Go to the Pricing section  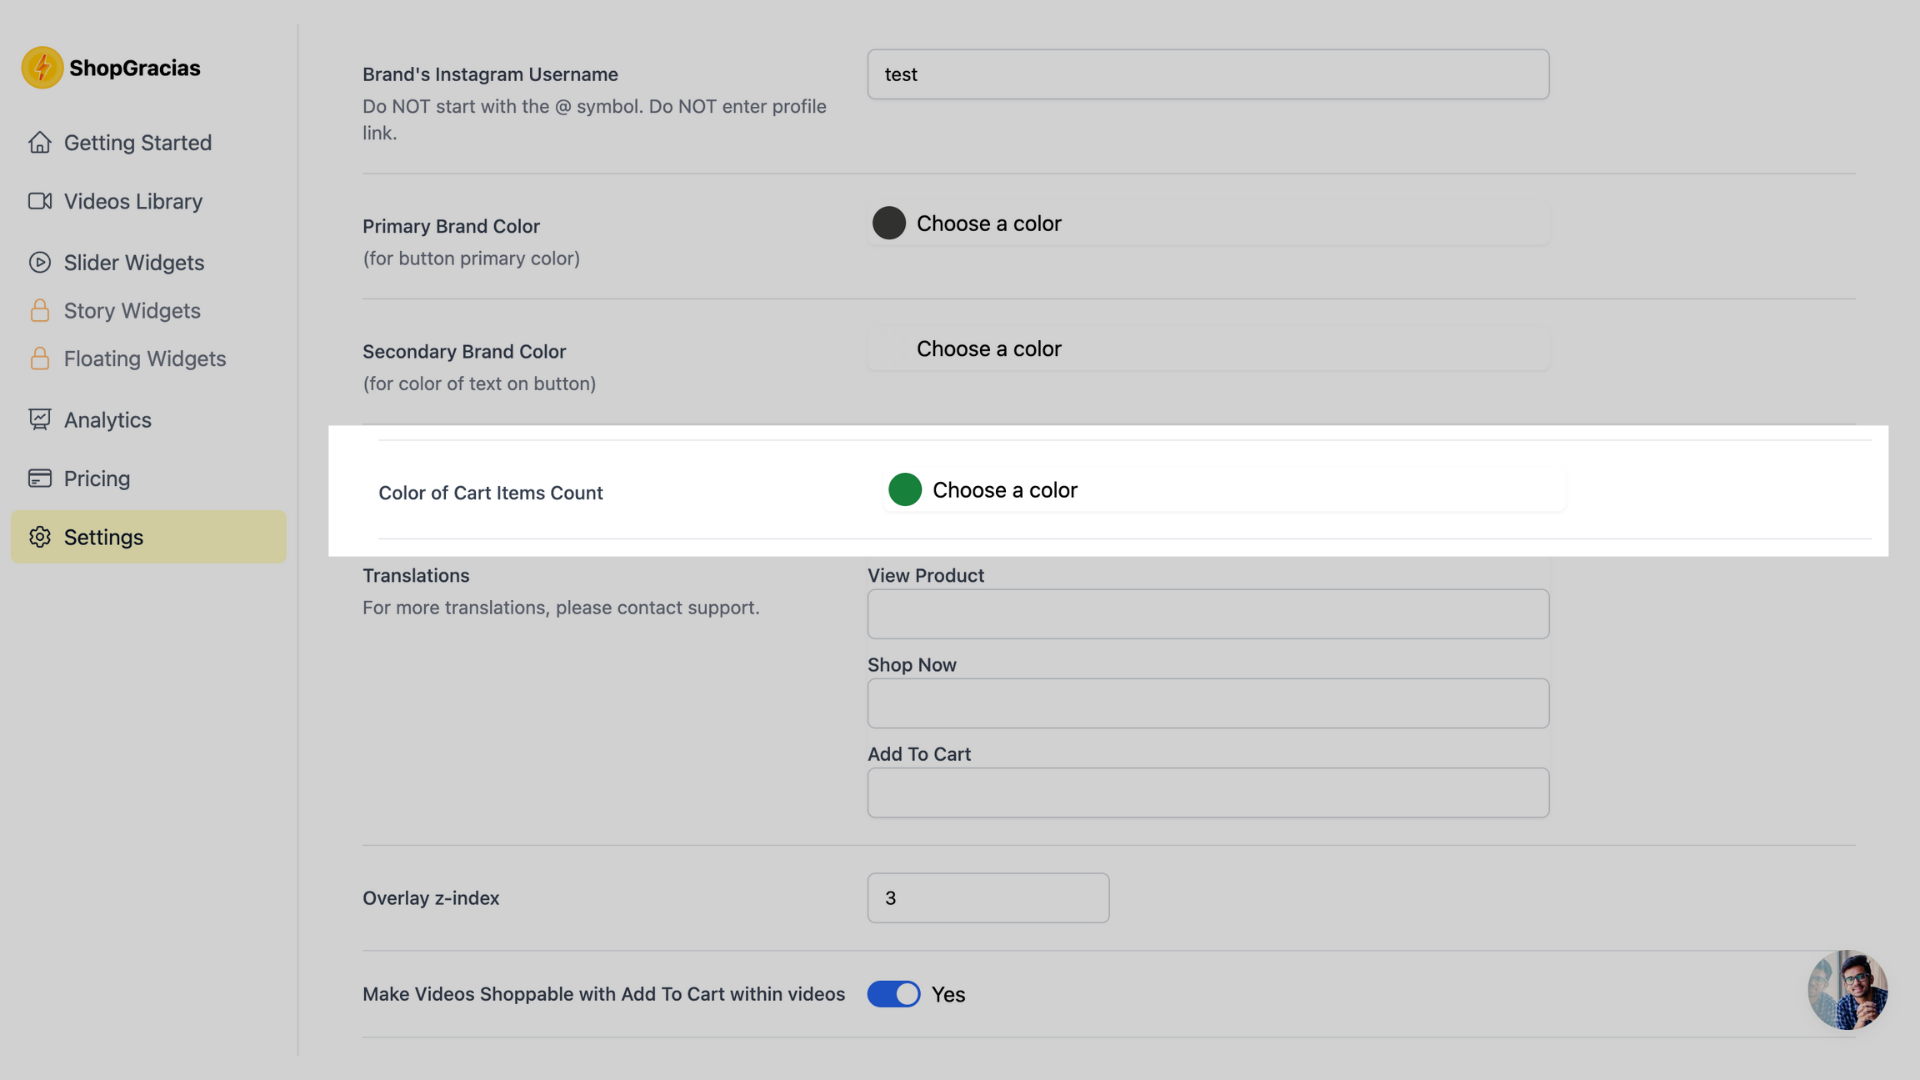point(97,479)
